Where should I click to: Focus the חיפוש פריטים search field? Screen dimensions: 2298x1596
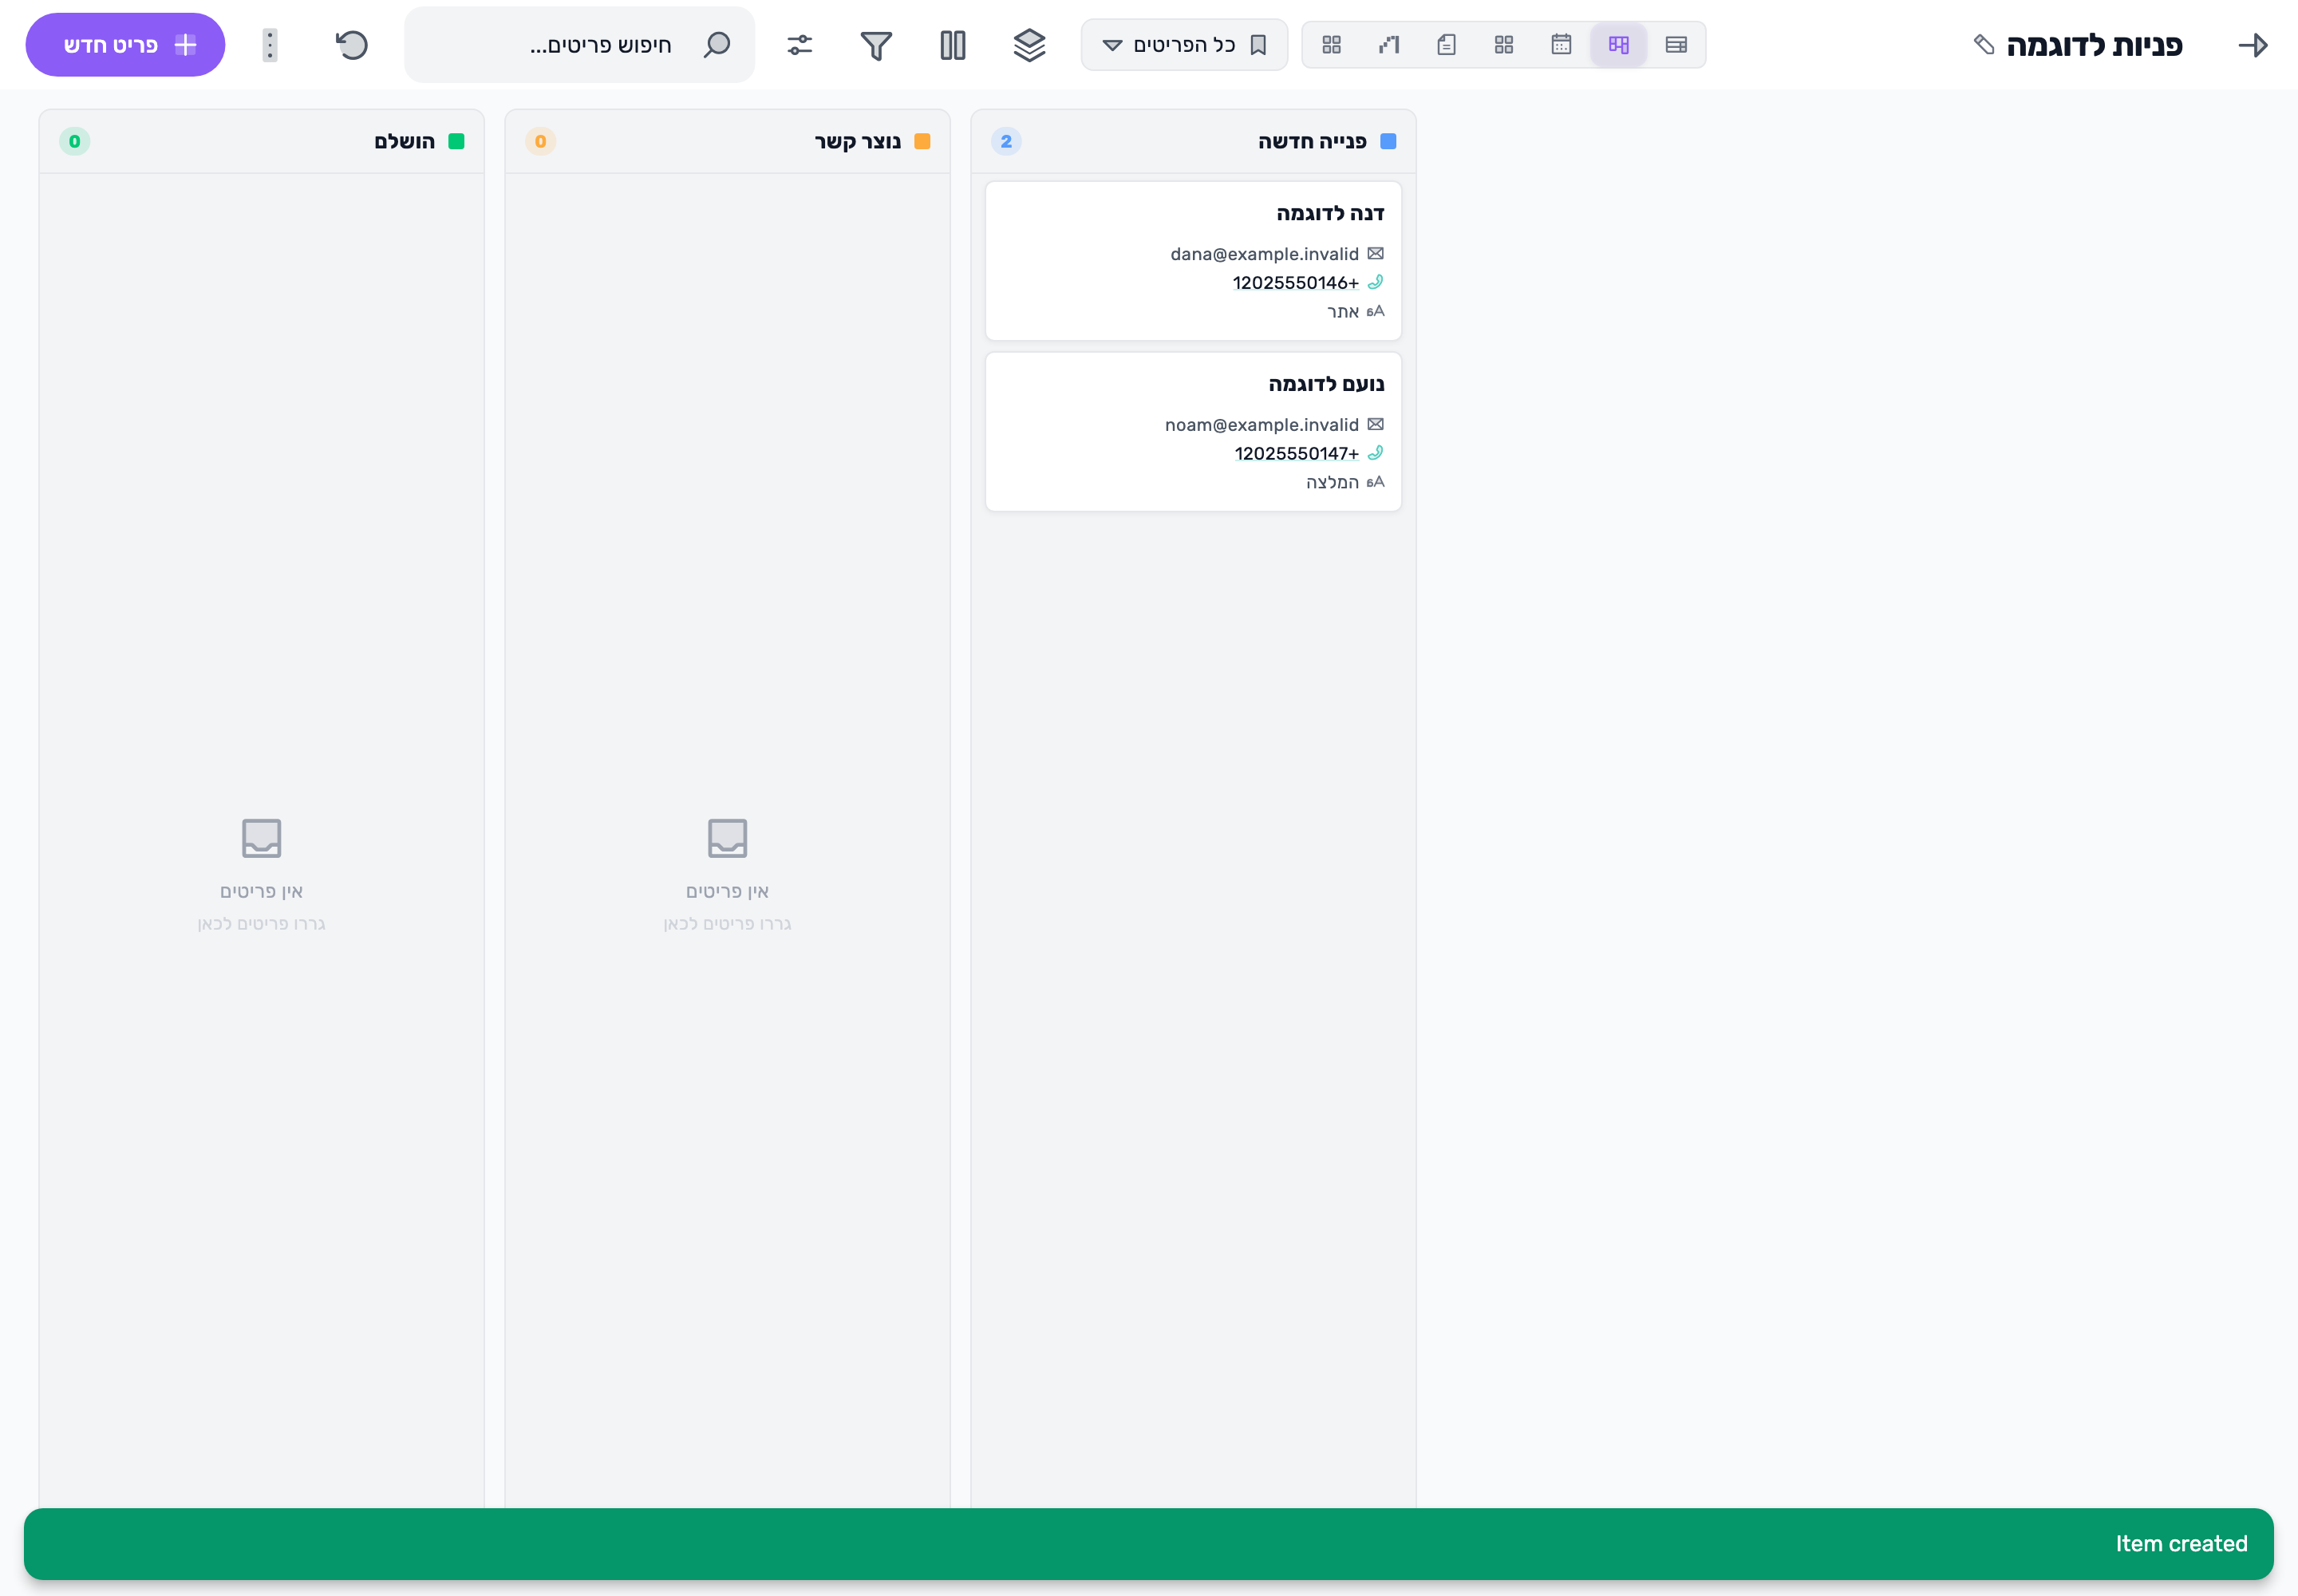(580, 45)
